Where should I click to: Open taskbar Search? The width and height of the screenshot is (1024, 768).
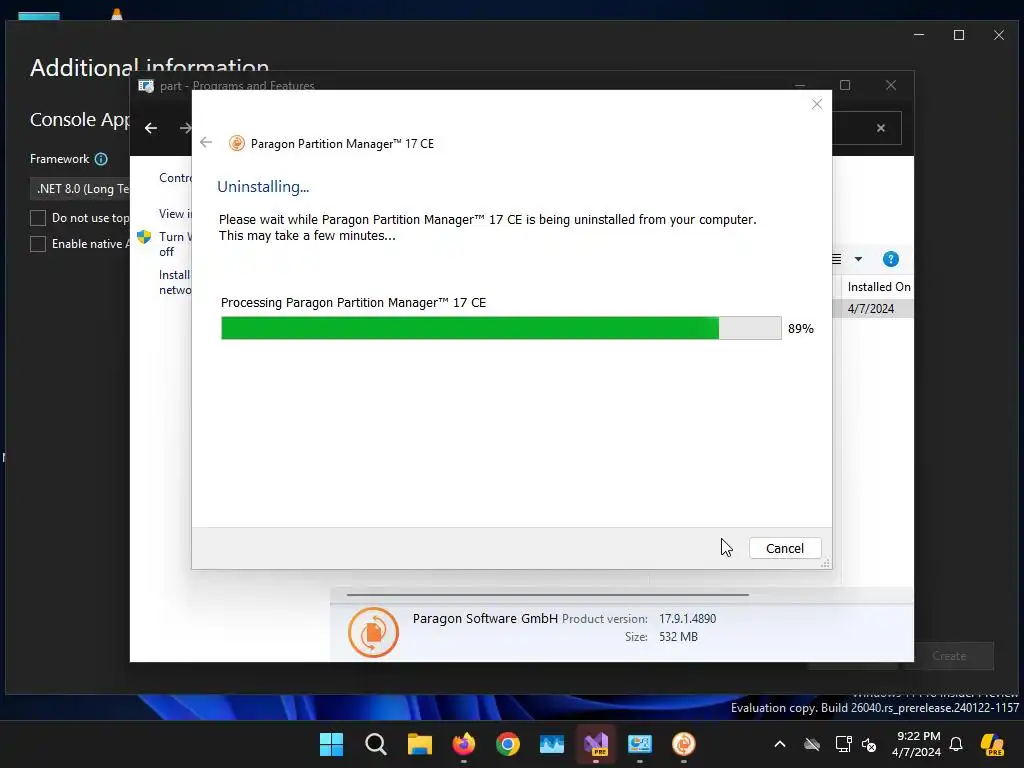pos(376,744)
